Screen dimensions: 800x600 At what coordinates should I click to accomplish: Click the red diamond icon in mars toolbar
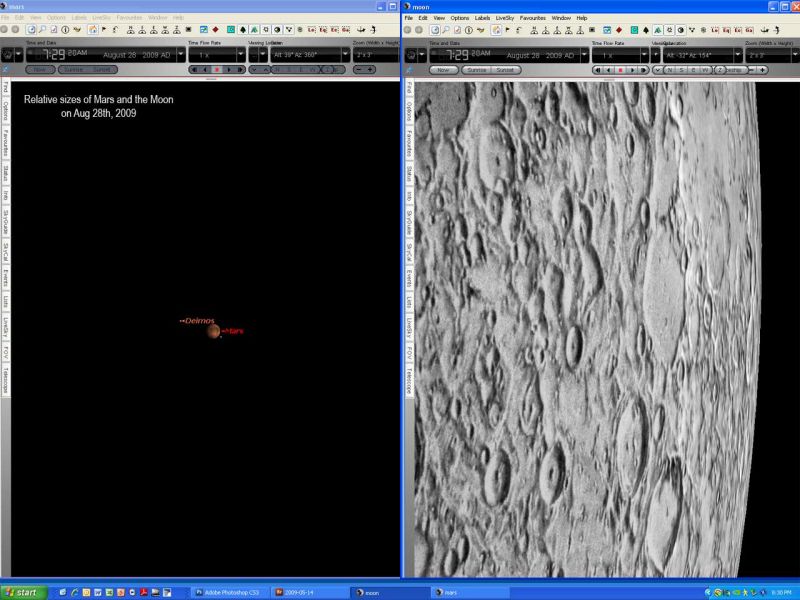click(215, 30)
